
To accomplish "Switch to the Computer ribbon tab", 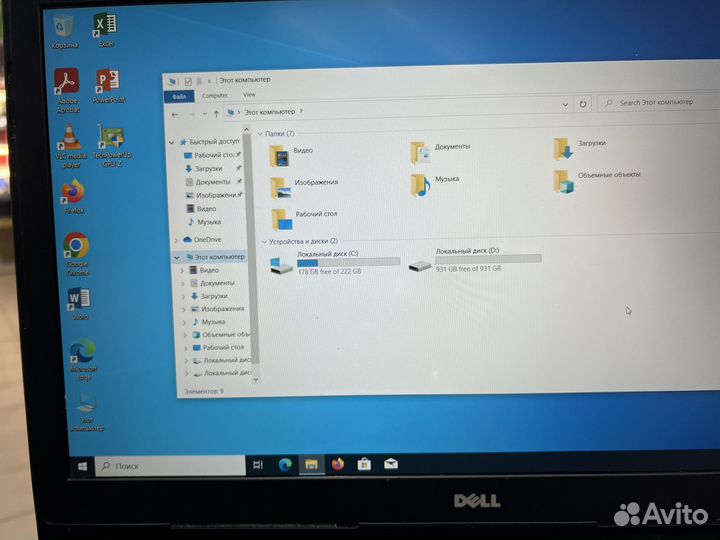I will 214,96.
